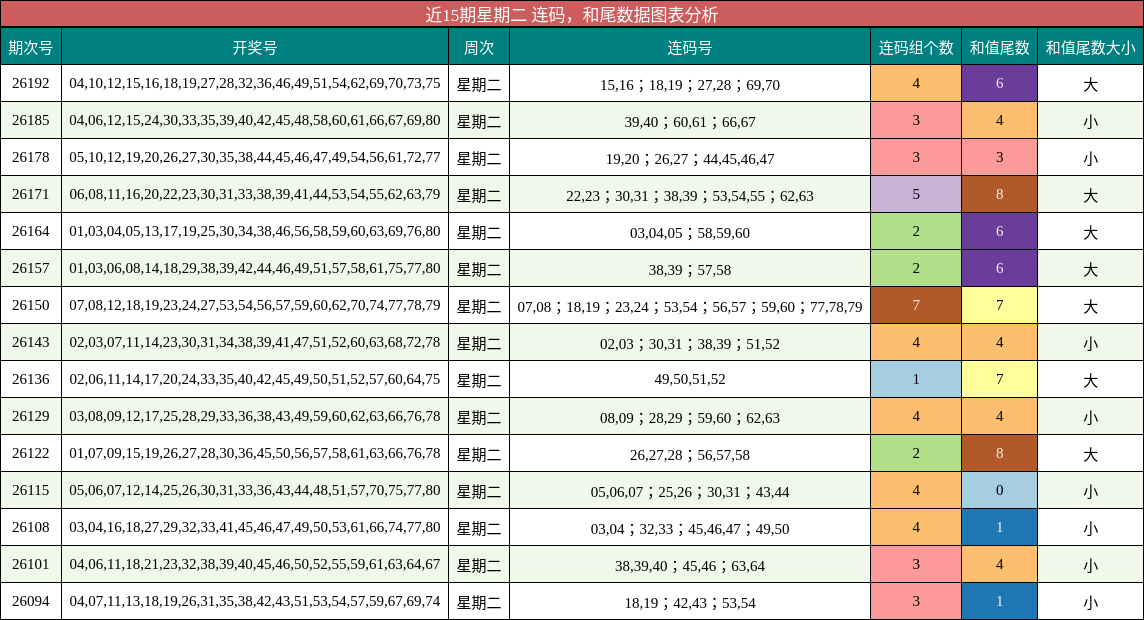Image resolution: width=1144 pixels, height=620 pixels.
Task: Select issue number 26178
Action: click(31, 158)
